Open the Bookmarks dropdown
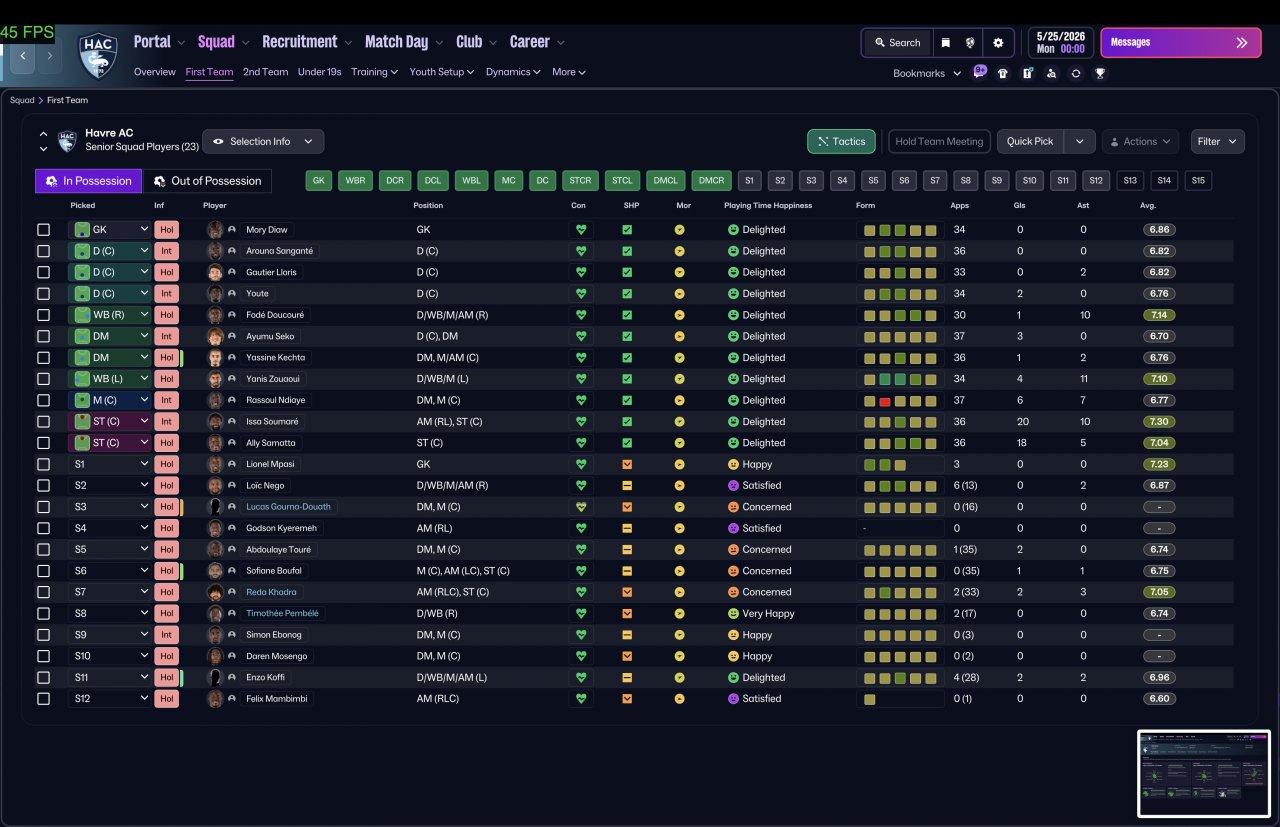This screenshot has width=1280, height=827. [x=927, y=73]
